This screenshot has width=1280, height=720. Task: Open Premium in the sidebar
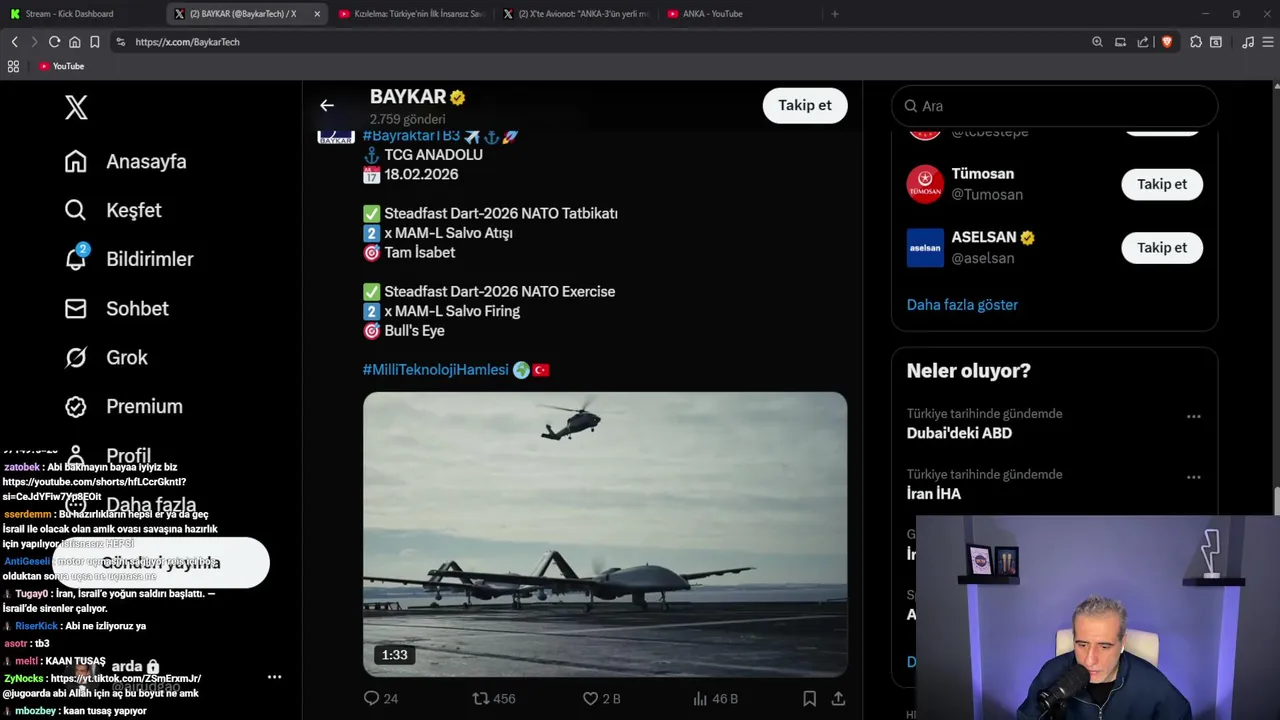123,406
